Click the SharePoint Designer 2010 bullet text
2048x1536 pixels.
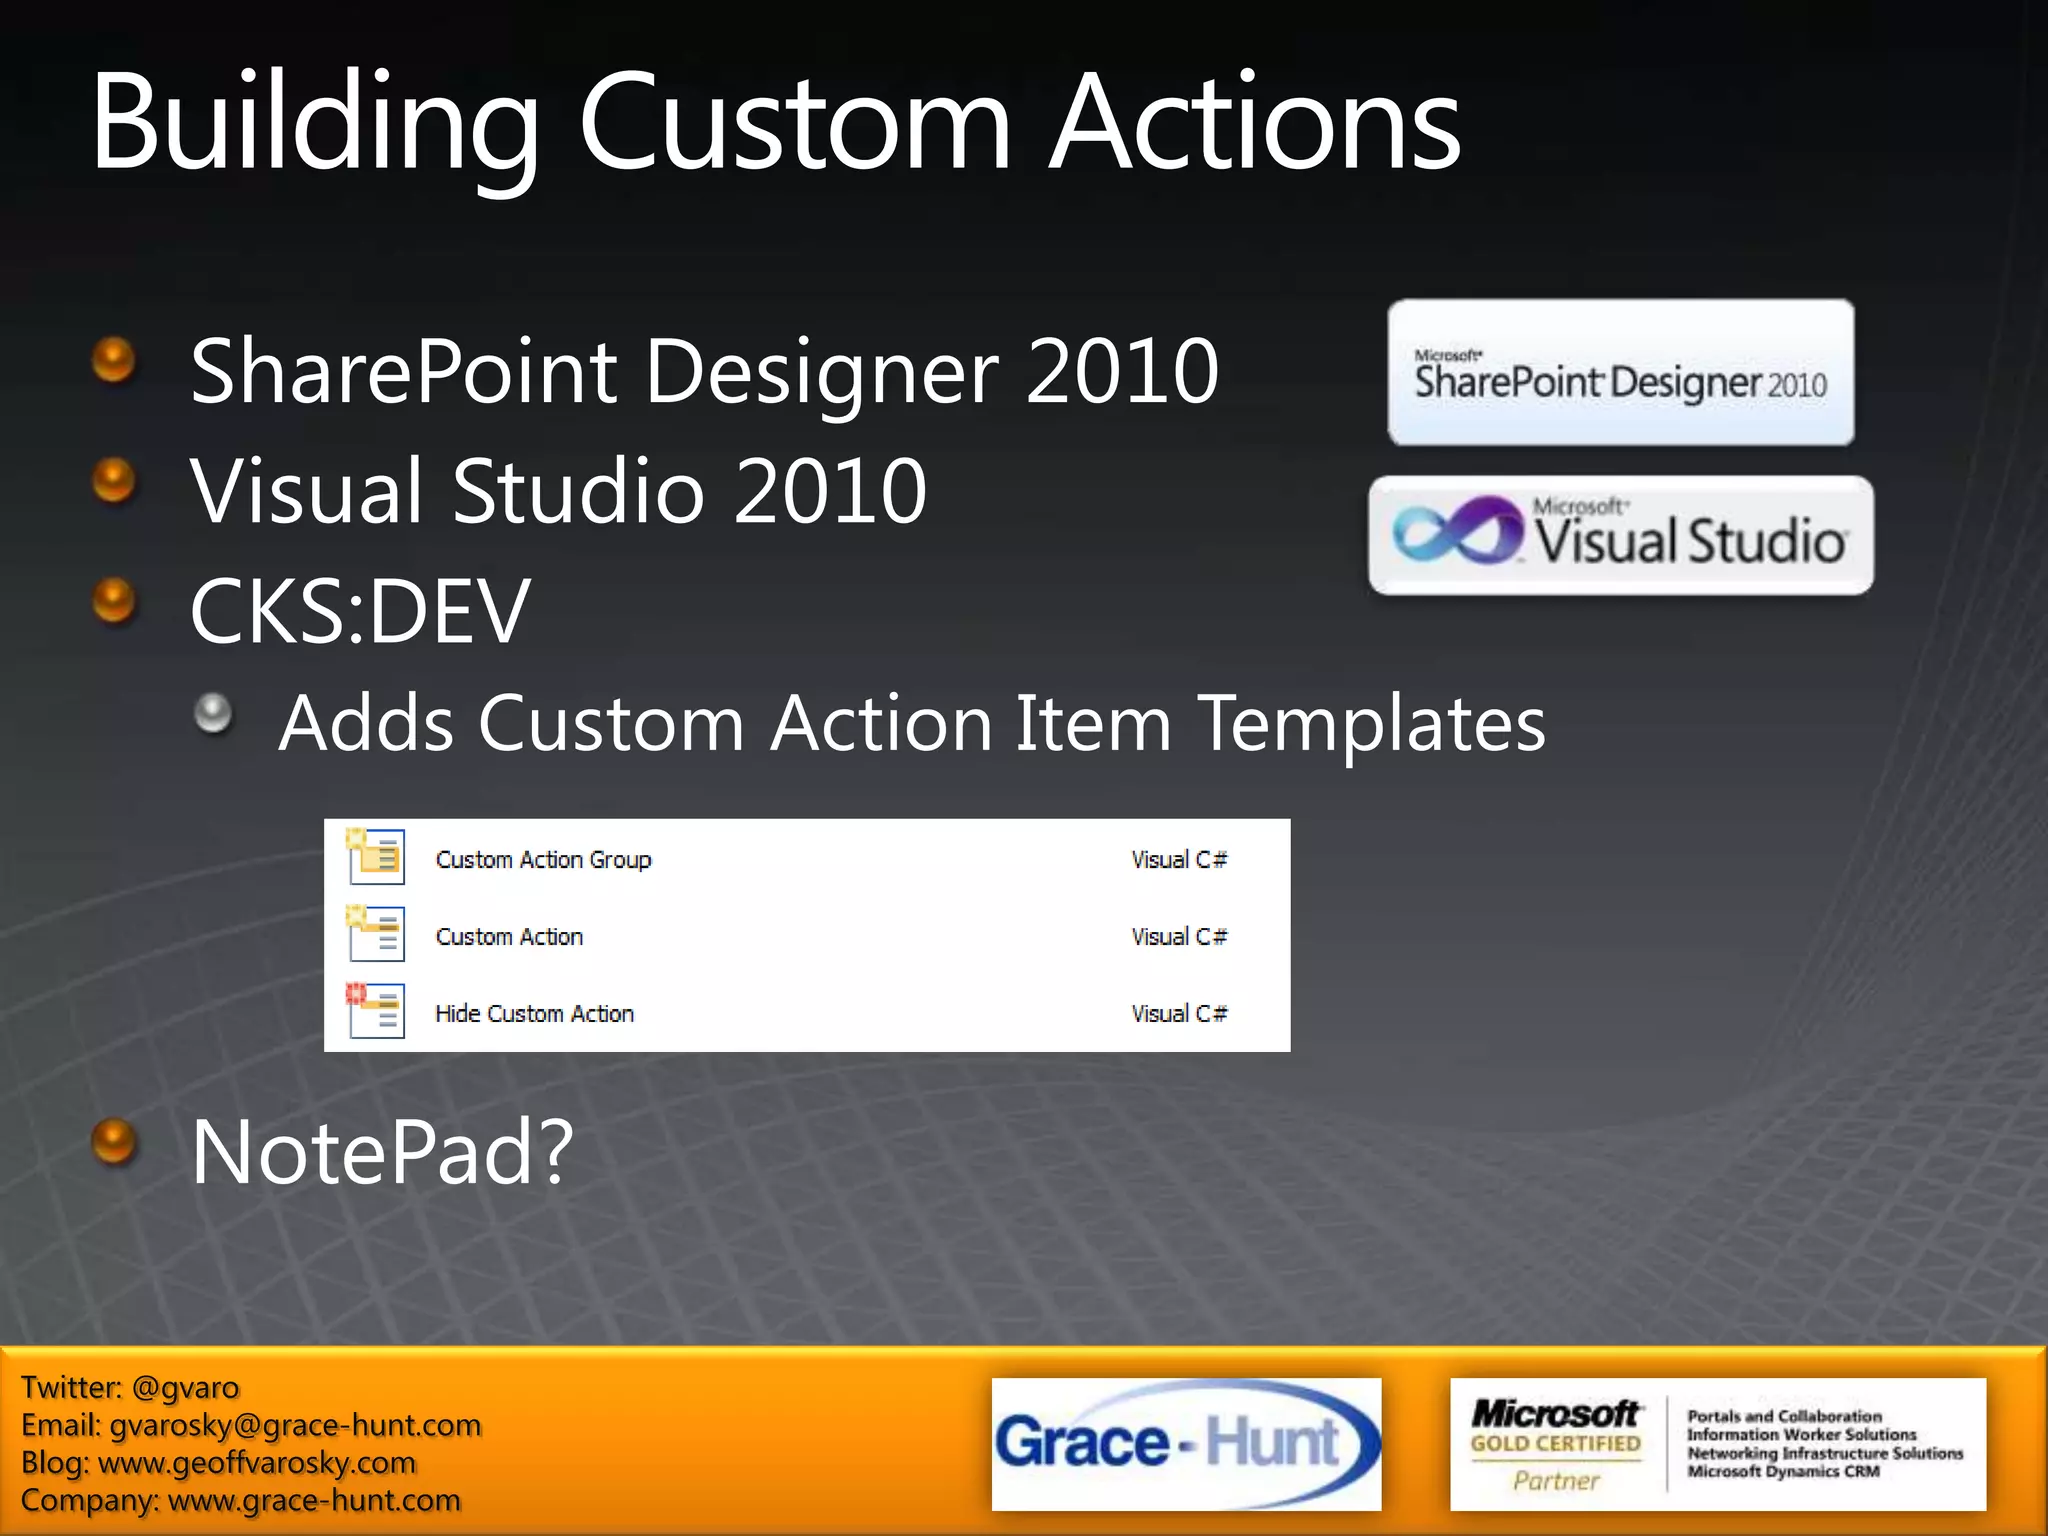pyautogui.click(x=705, y=373)
